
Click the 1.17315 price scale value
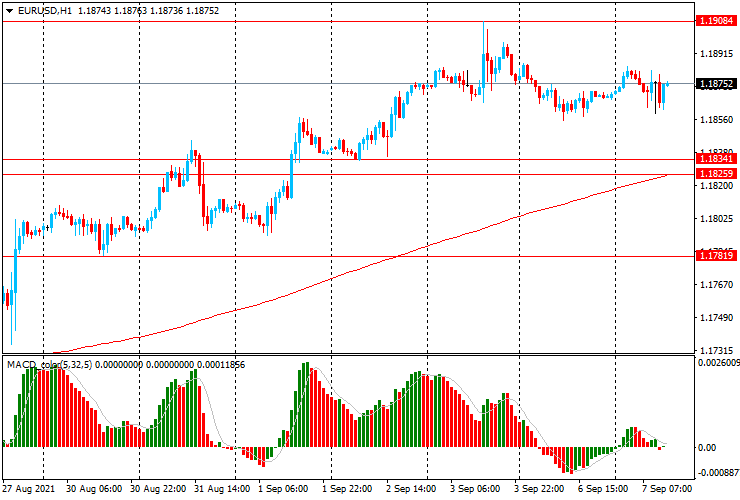716,351
